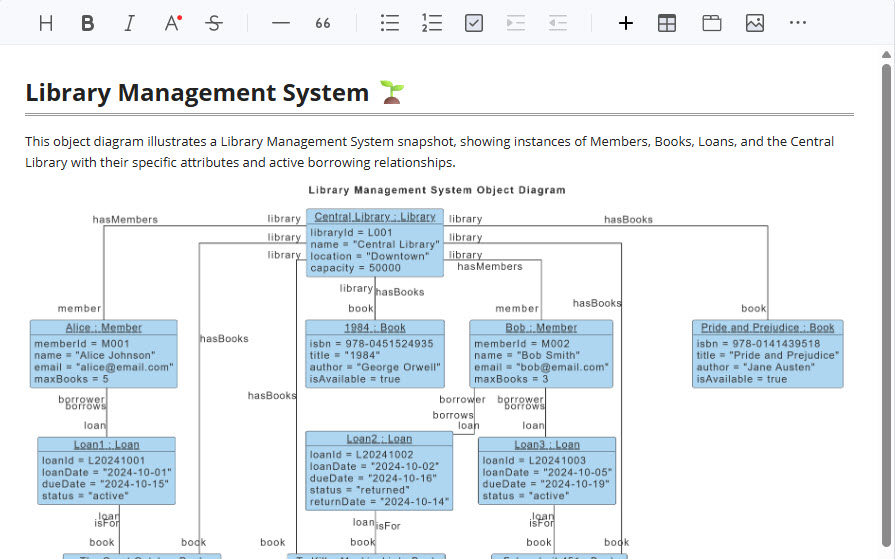Open more toolbar options
Viewport: 895px width, 559px height.
(x=797, y=23)
